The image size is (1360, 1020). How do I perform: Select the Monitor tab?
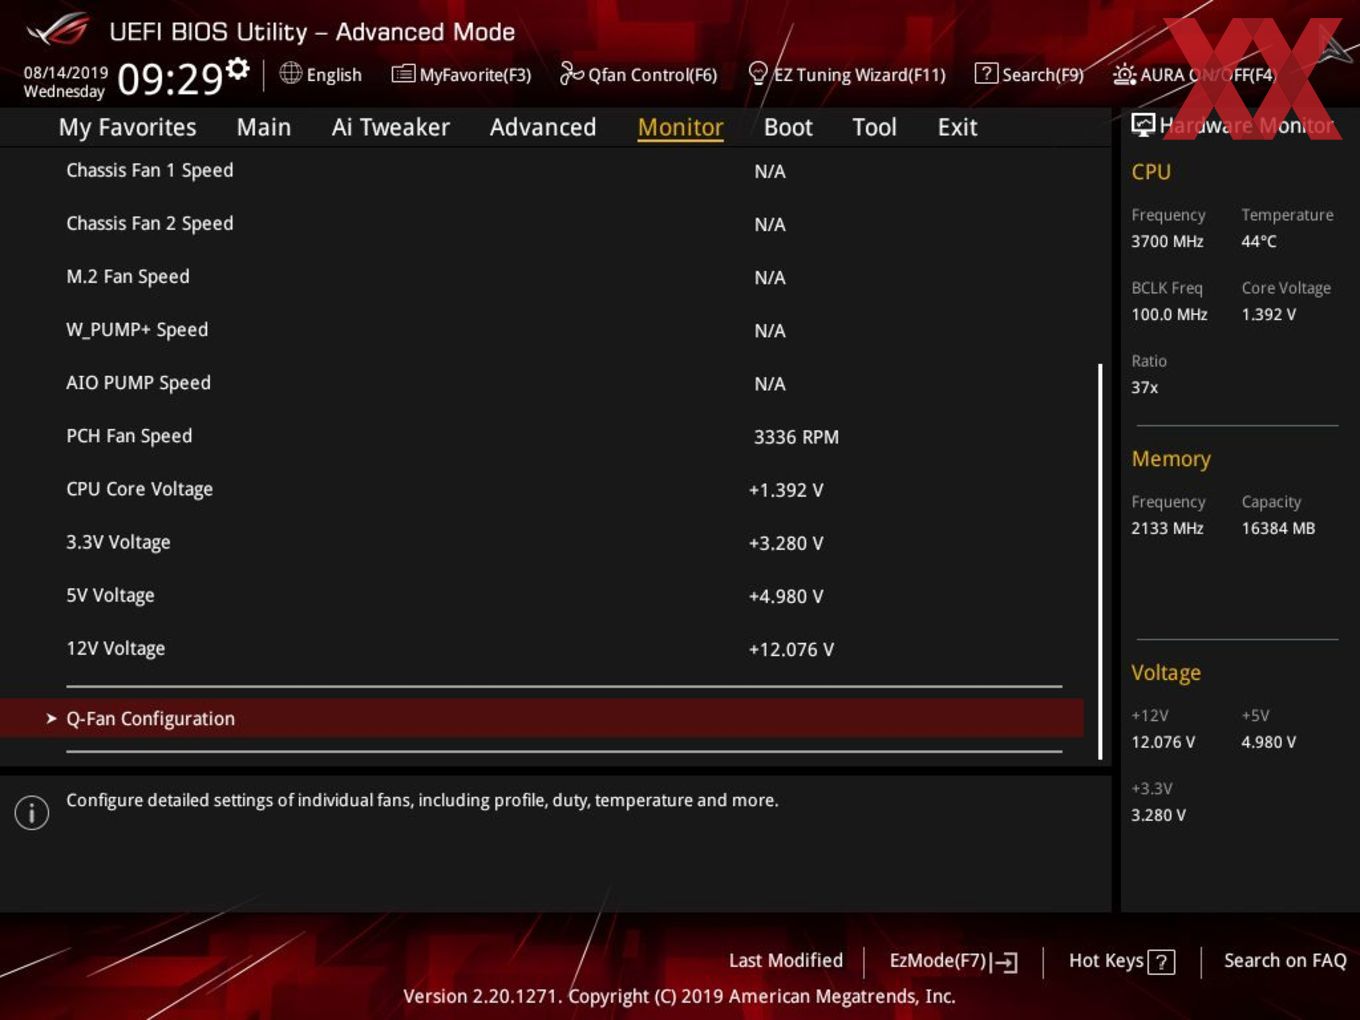pos(680,127)
